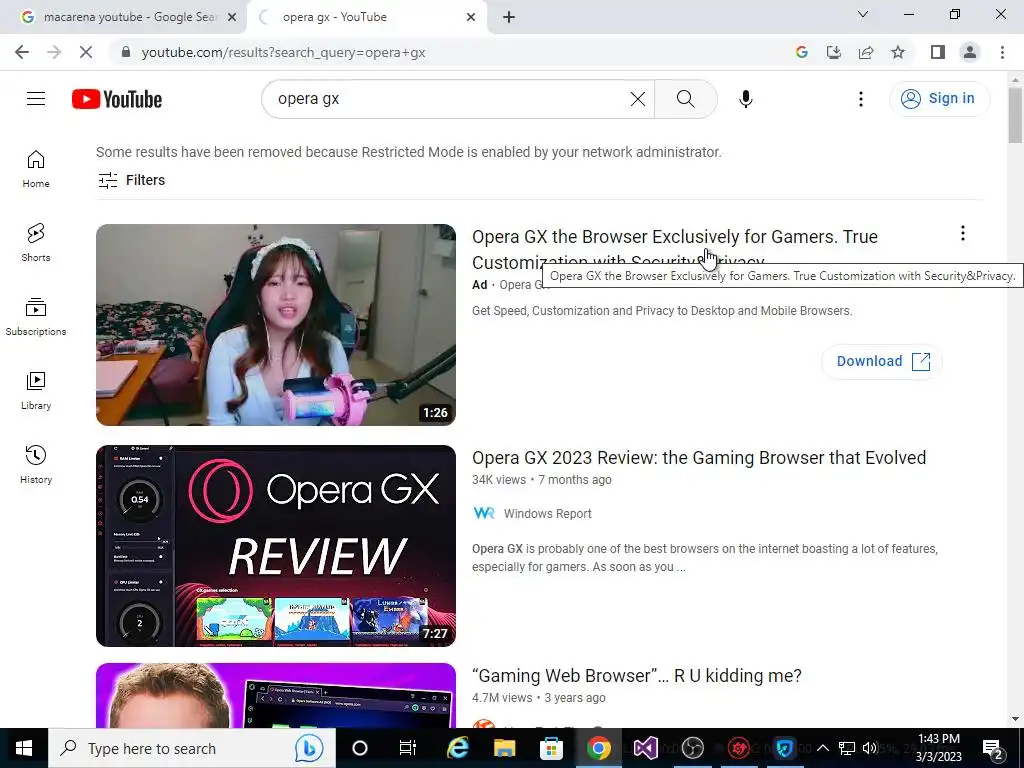The height and width of the screenshot is (768, 1024).
Task: Go back in Chrome
Action: [22, 52]
